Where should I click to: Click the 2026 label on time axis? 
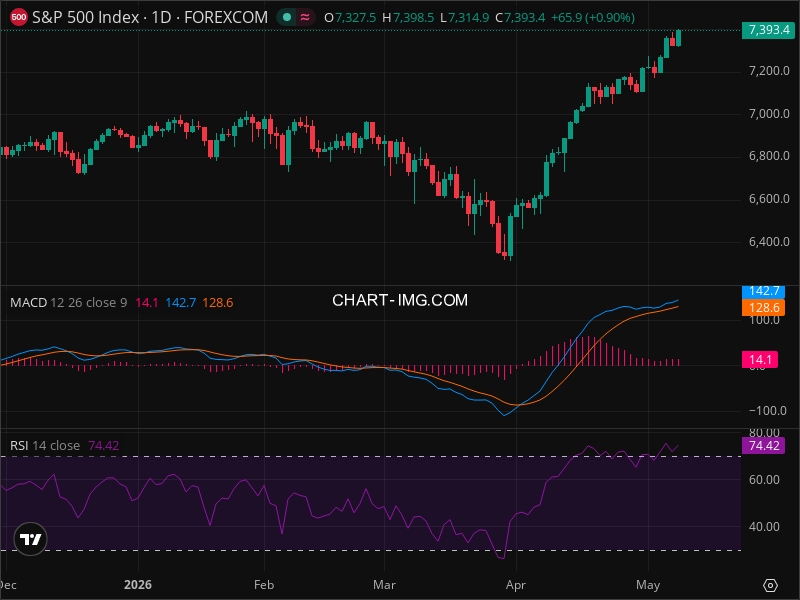point(138,585)
